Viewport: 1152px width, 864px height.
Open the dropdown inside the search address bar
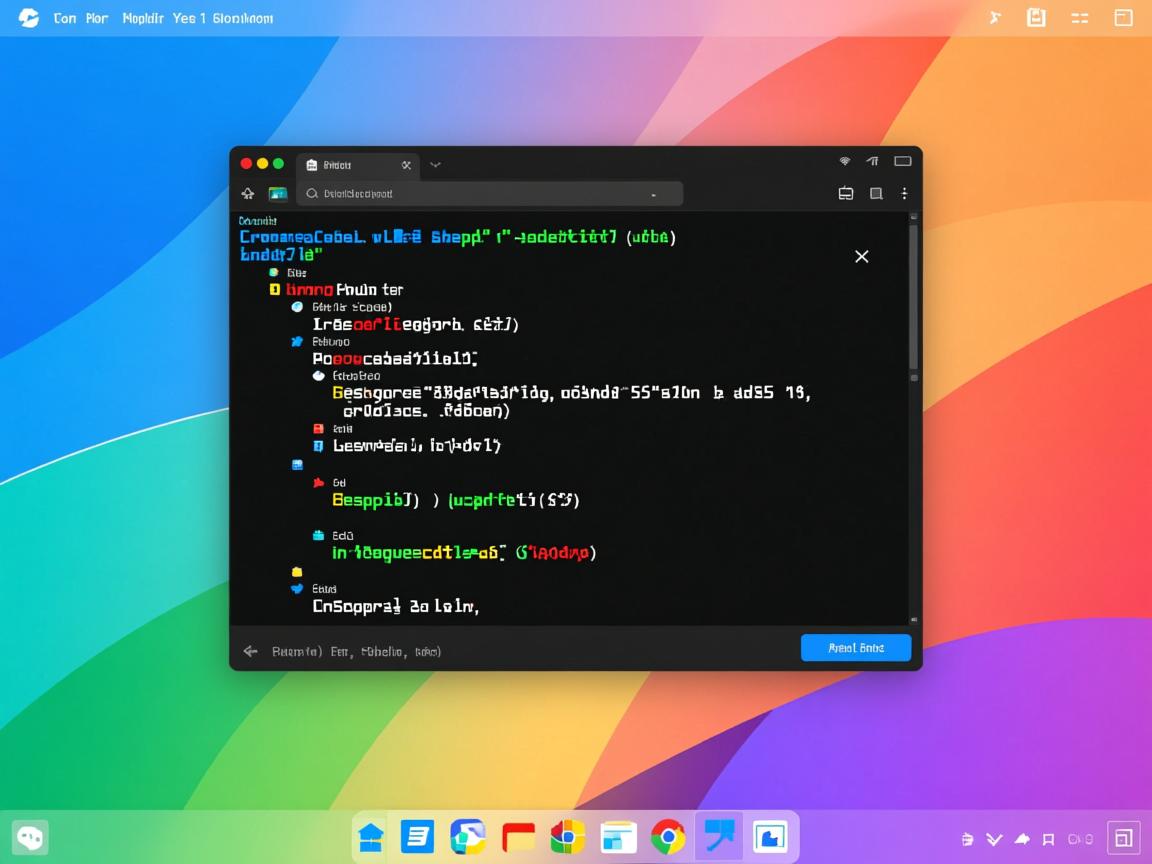point(653,194)
